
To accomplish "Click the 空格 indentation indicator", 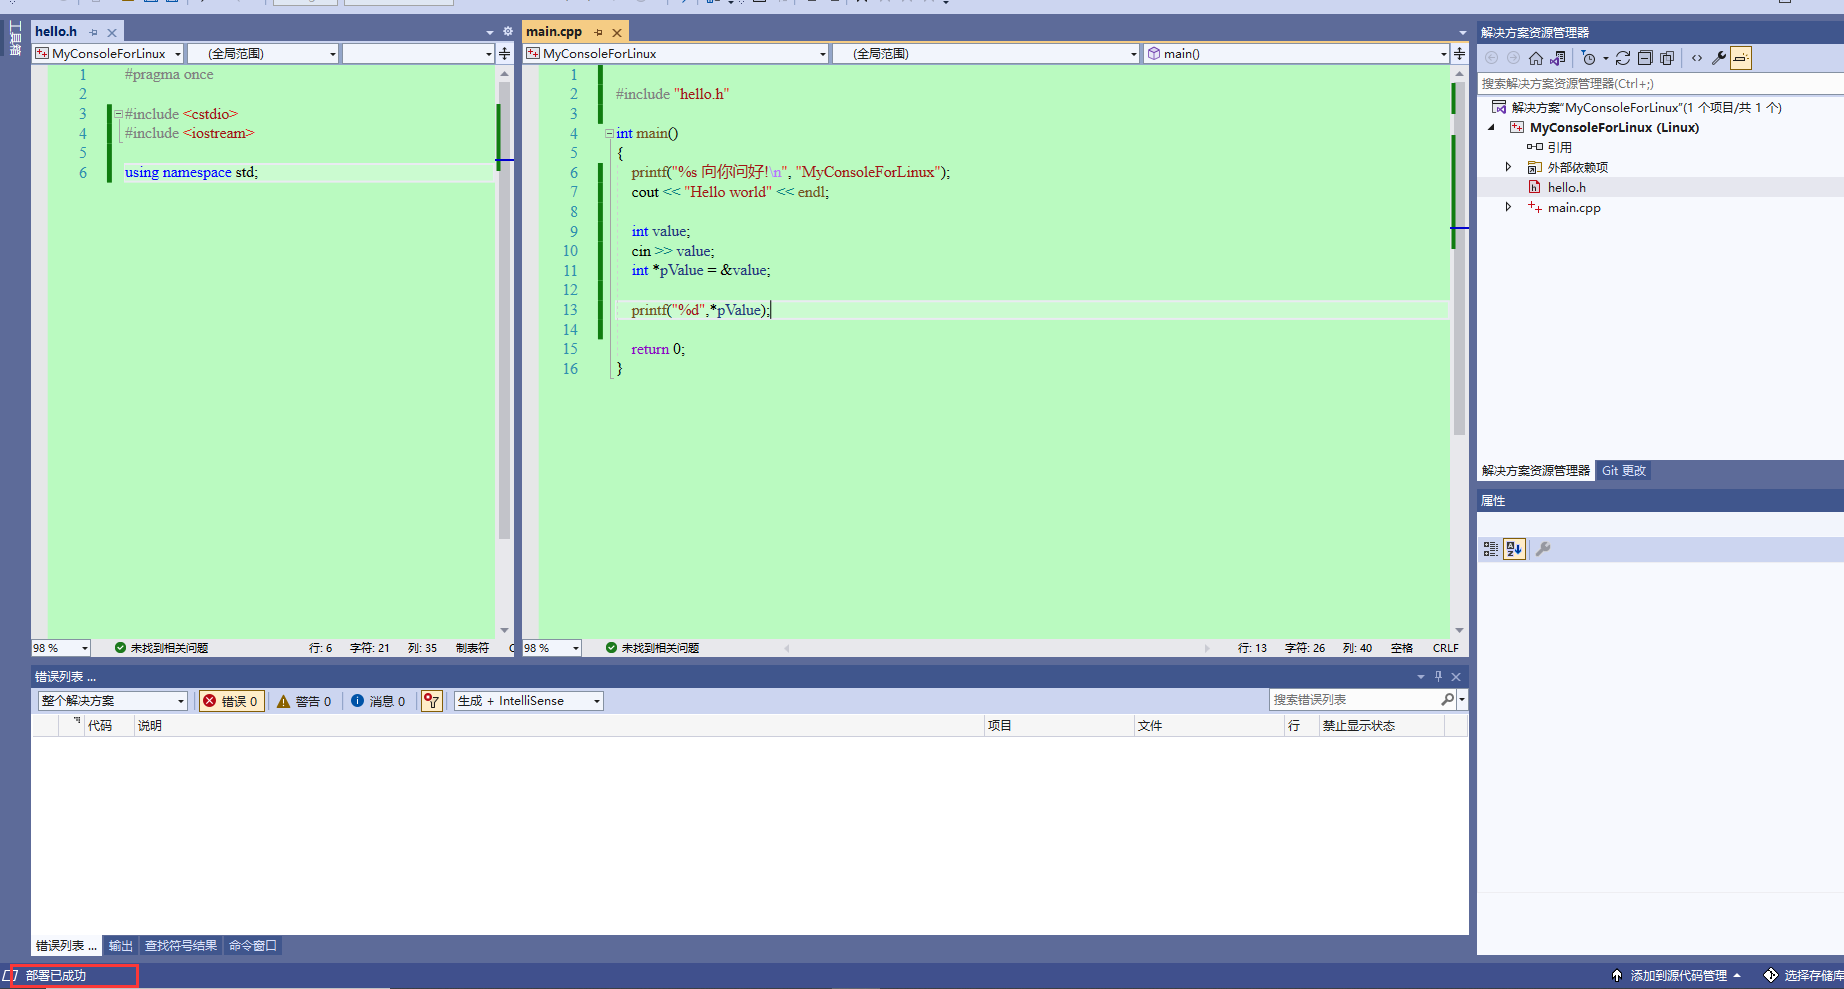I will (x=1402, y=648).
